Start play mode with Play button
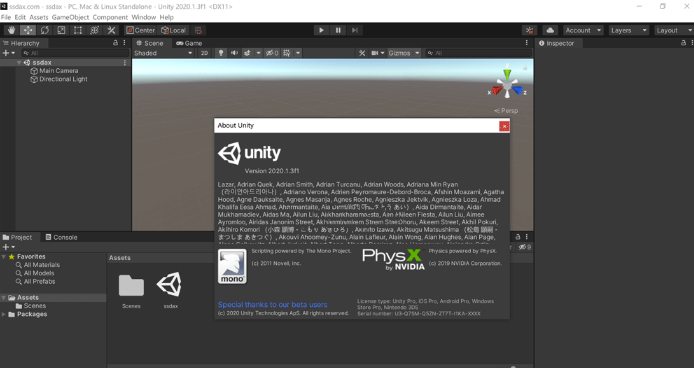This screenshot has height=368, width=694. [321, 30]
